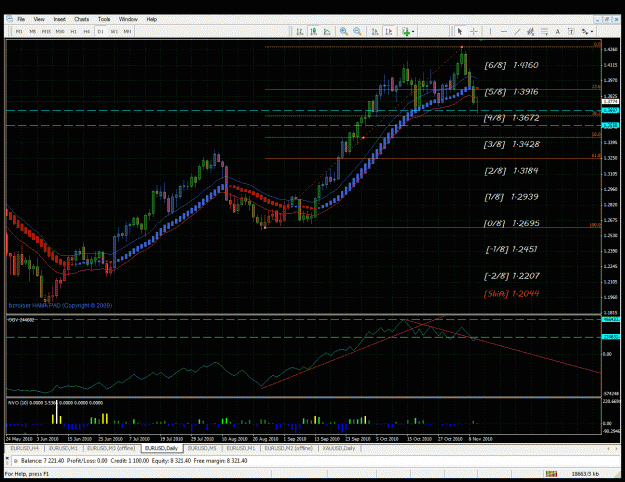Click the [-2/8] 1.2207 level label
The image size is (625, 482).
tap(511, 276)
